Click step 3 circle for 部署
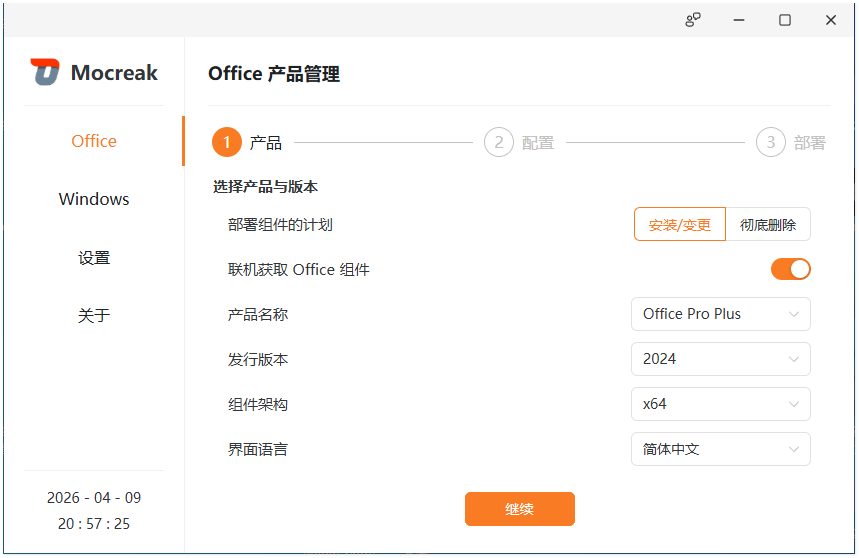The image size is (859, 558). coord(770,143)
